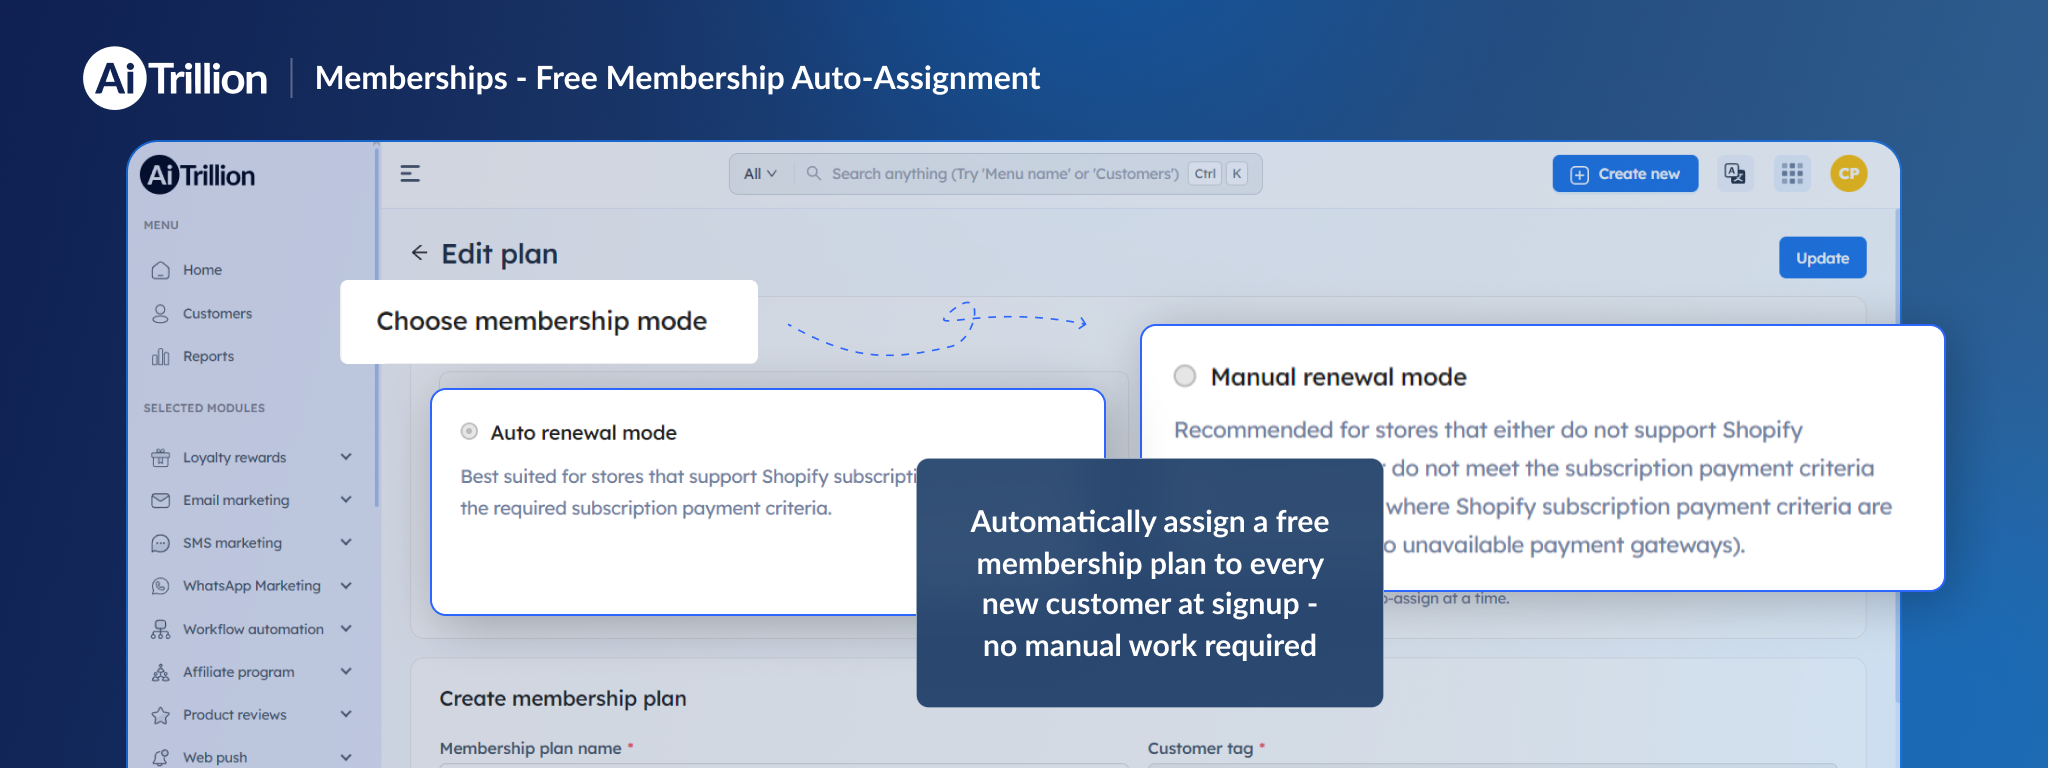Expand SMS marketing chevron
Screen dimensions: 2048x768
coord(346,543)
